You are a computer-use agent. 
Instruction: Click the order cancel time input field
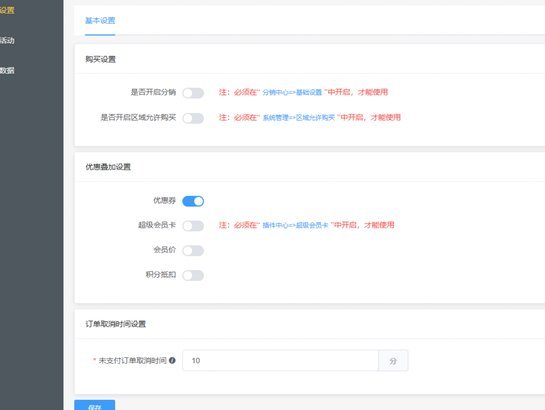click(x=280, y=361)
